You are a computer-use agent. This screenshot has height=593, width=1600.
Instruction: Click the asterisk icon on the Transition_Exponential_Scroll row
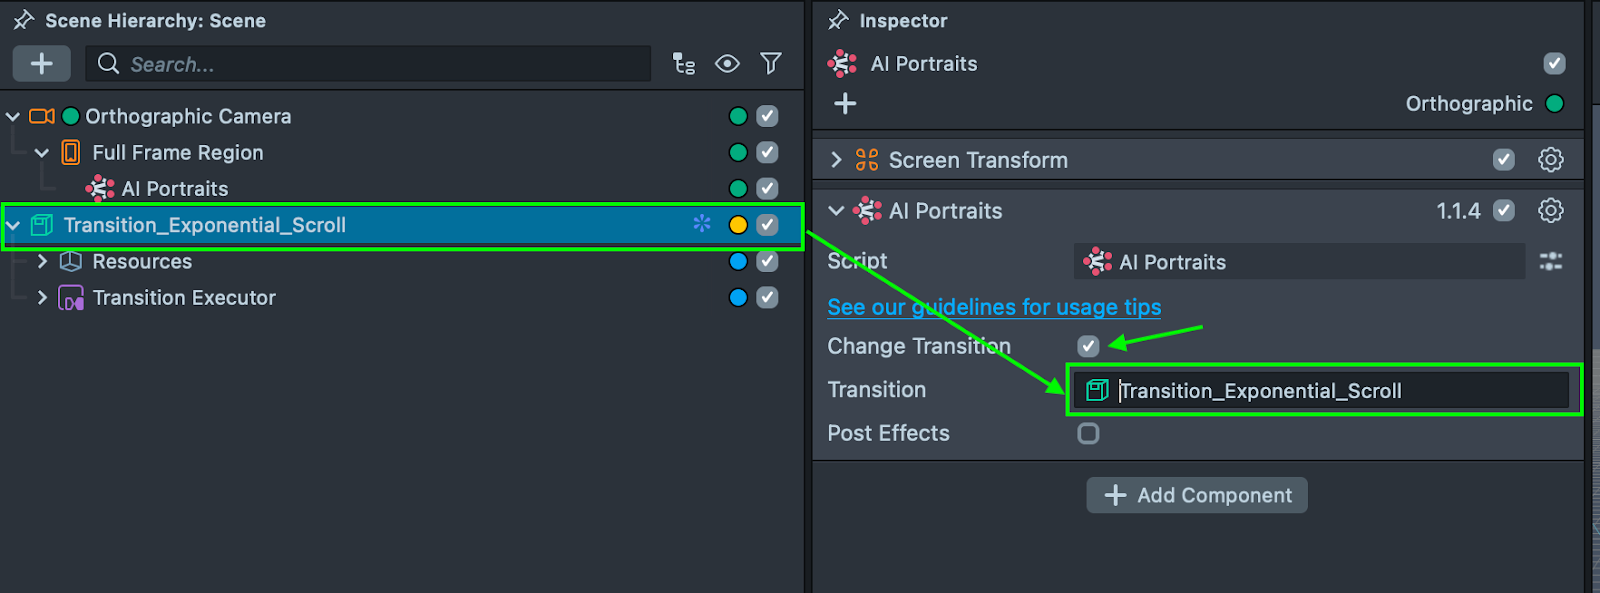702,224
